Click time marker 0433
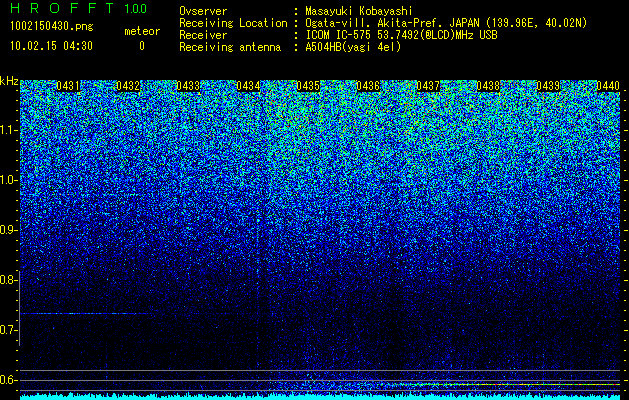The width and height of the screenshot is (629, 400). tap(188, 86)
